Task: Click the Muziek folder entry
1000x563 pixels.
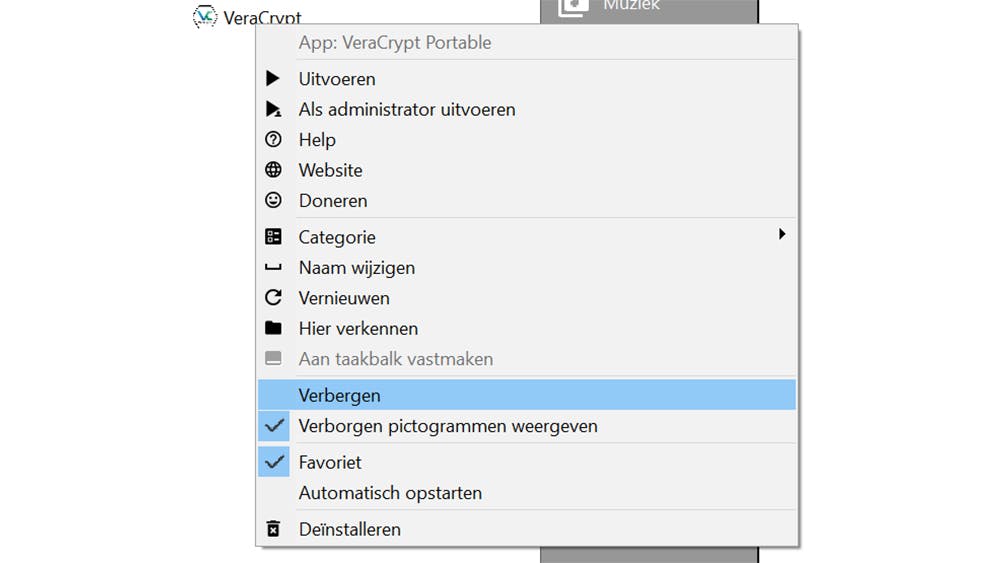Action: [630, 7]
